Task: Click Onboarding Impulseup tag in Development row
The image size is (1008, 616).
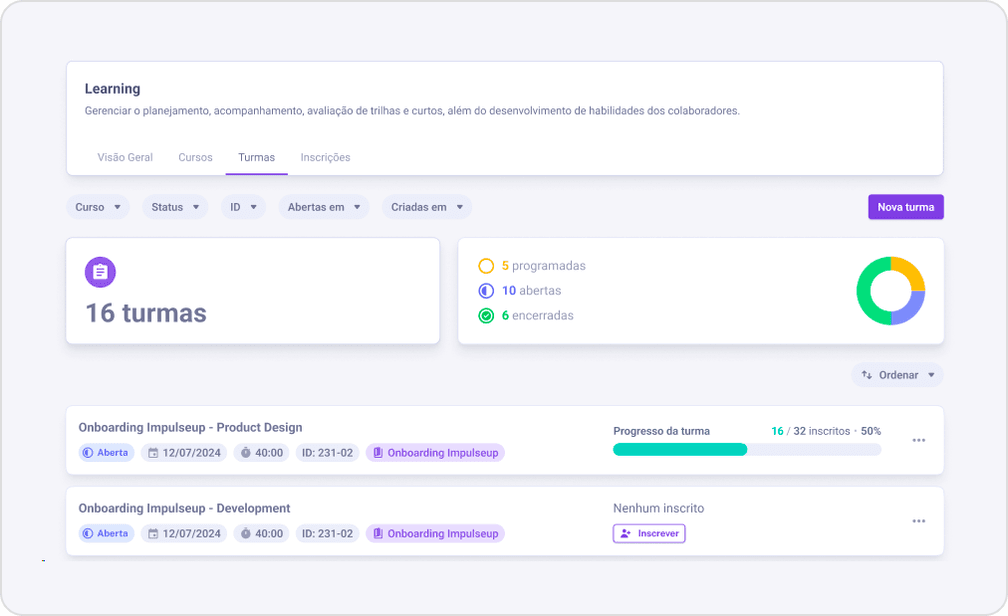Action: (435, 534)
